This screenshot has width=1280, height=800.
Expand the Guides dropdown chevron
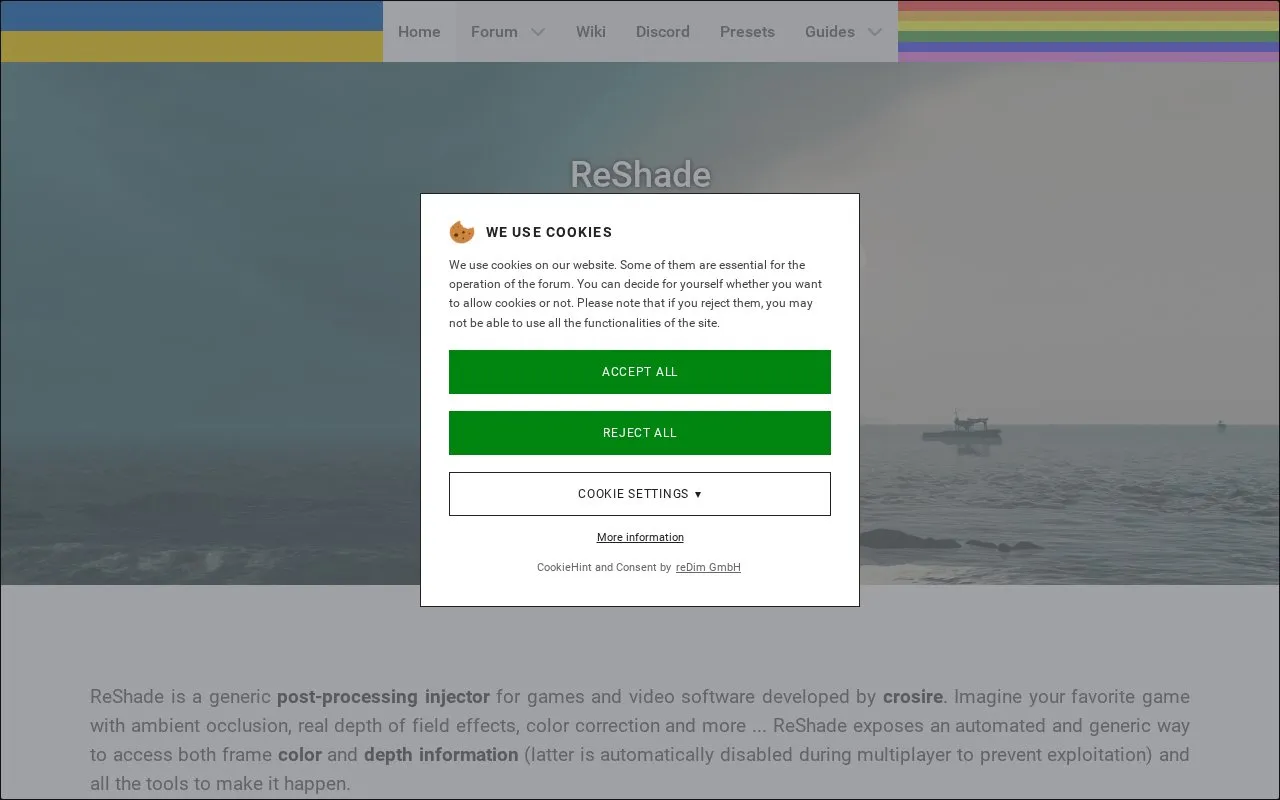(x=875, y=32)
